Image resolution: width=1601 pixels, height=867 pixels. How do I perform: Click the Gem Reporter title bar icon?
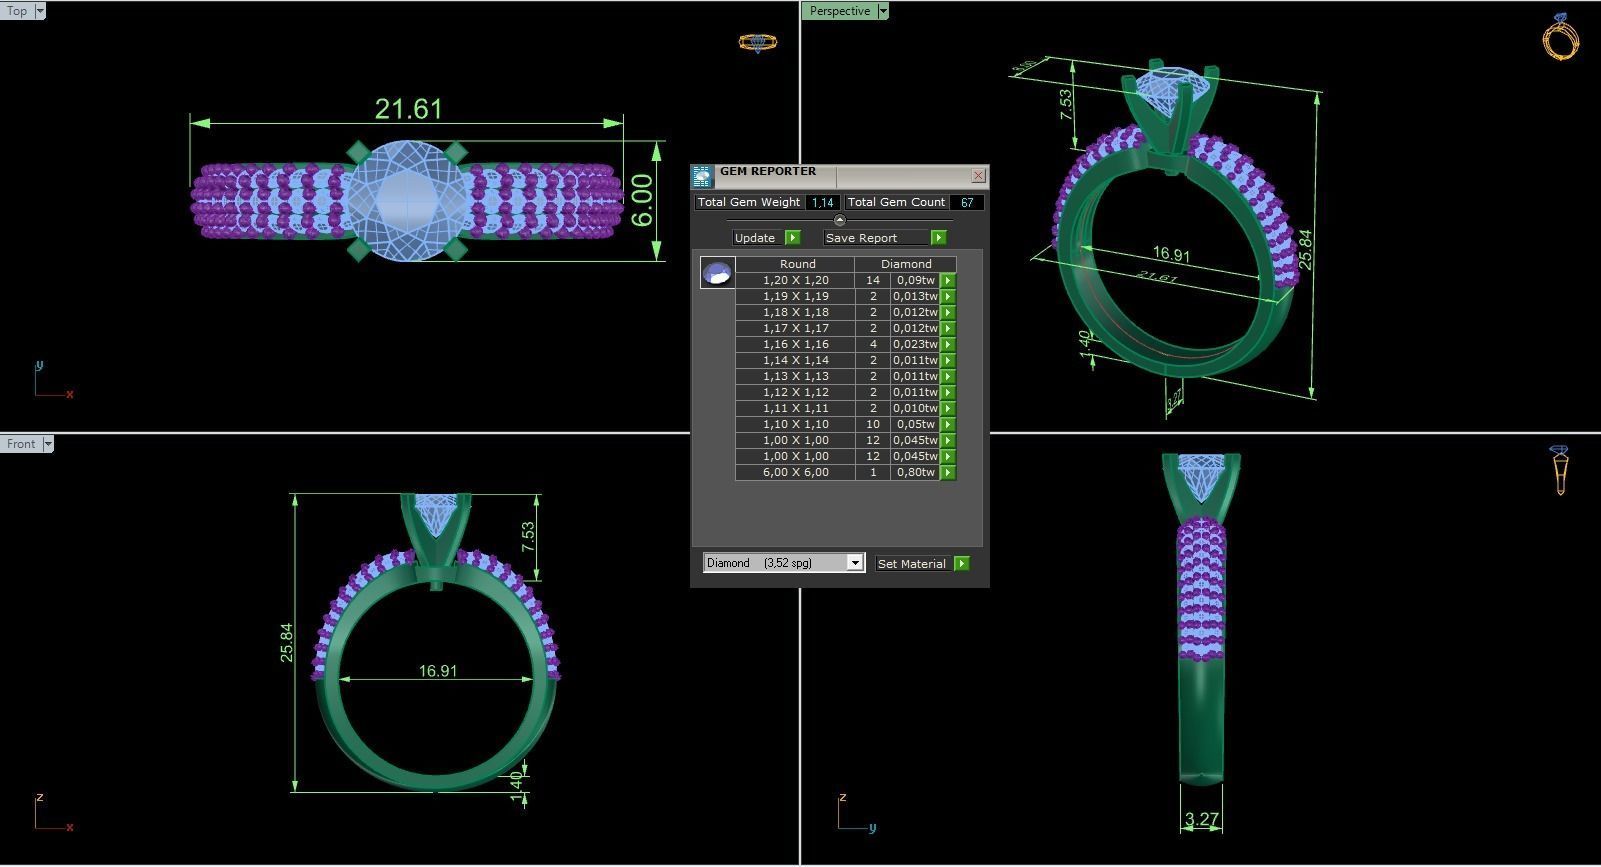pos(702,176)
